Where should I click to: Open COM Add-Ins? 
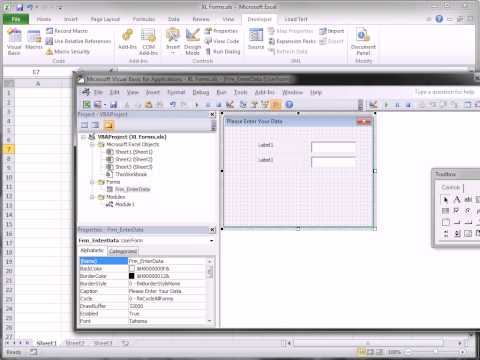pos(148,42)
